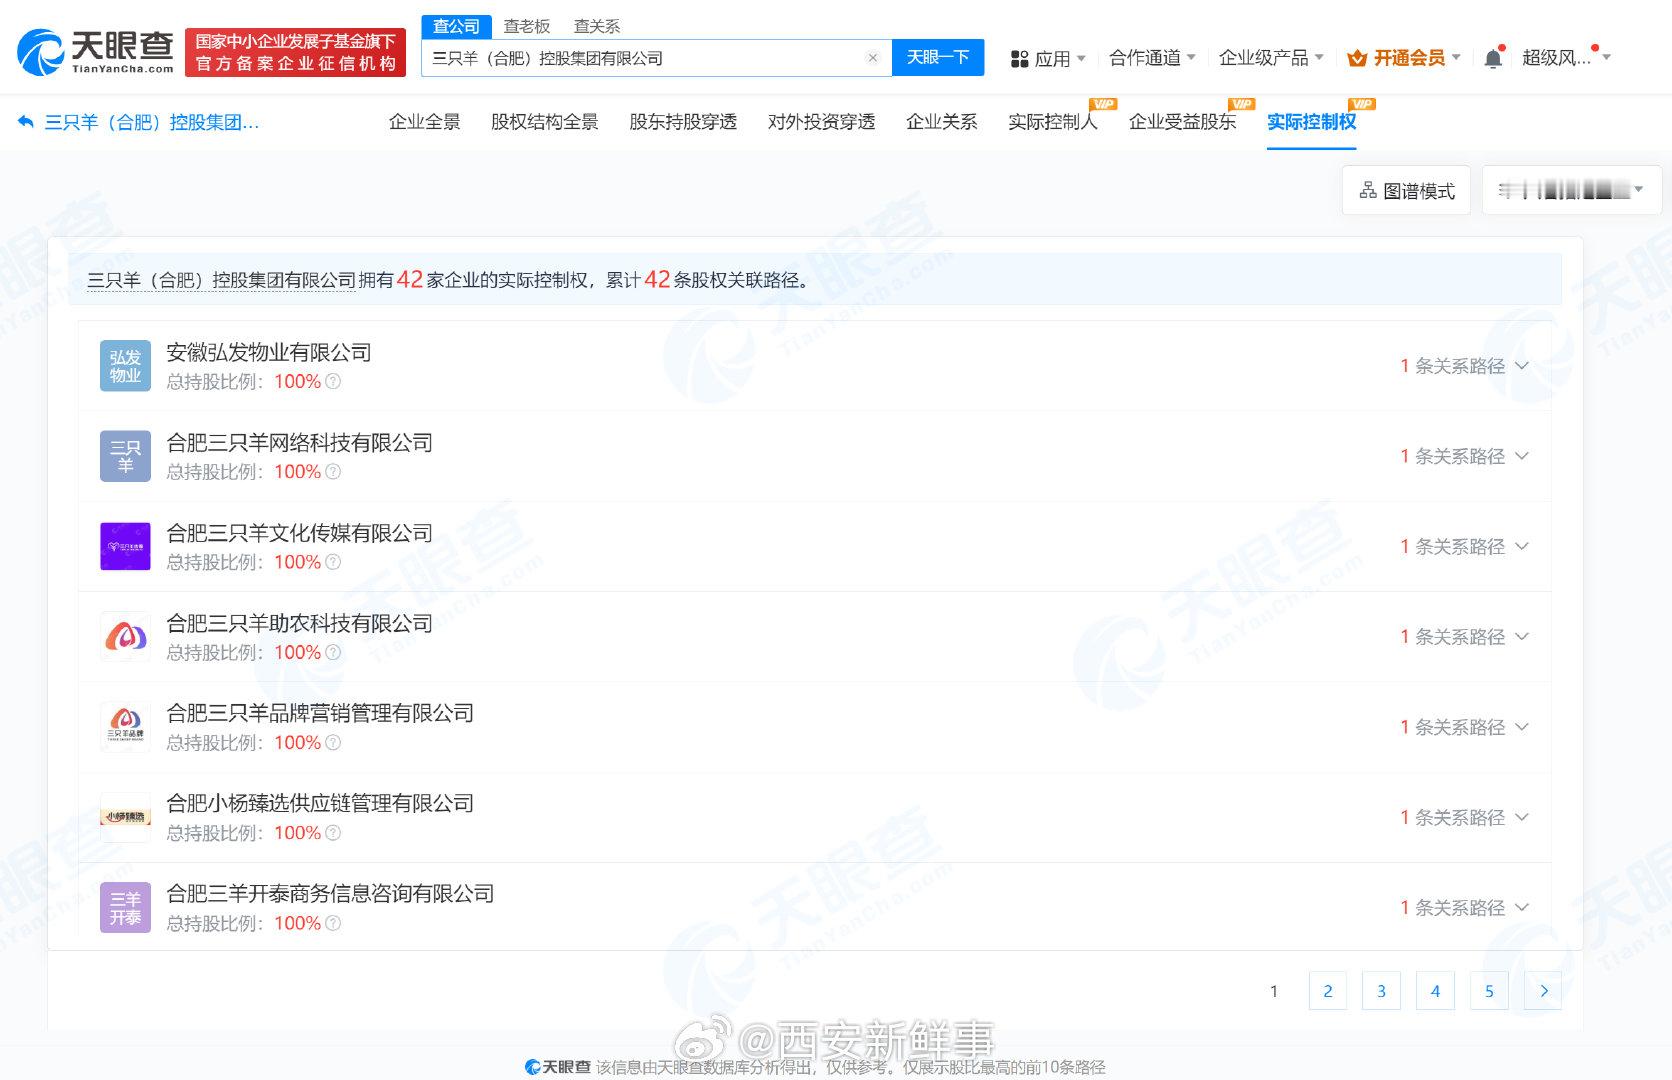The height and width of the screenshot is (1080, 1672).
Task: Open 安徽弘发物业有限公司 company link
Action: click(x=269, y=353)
